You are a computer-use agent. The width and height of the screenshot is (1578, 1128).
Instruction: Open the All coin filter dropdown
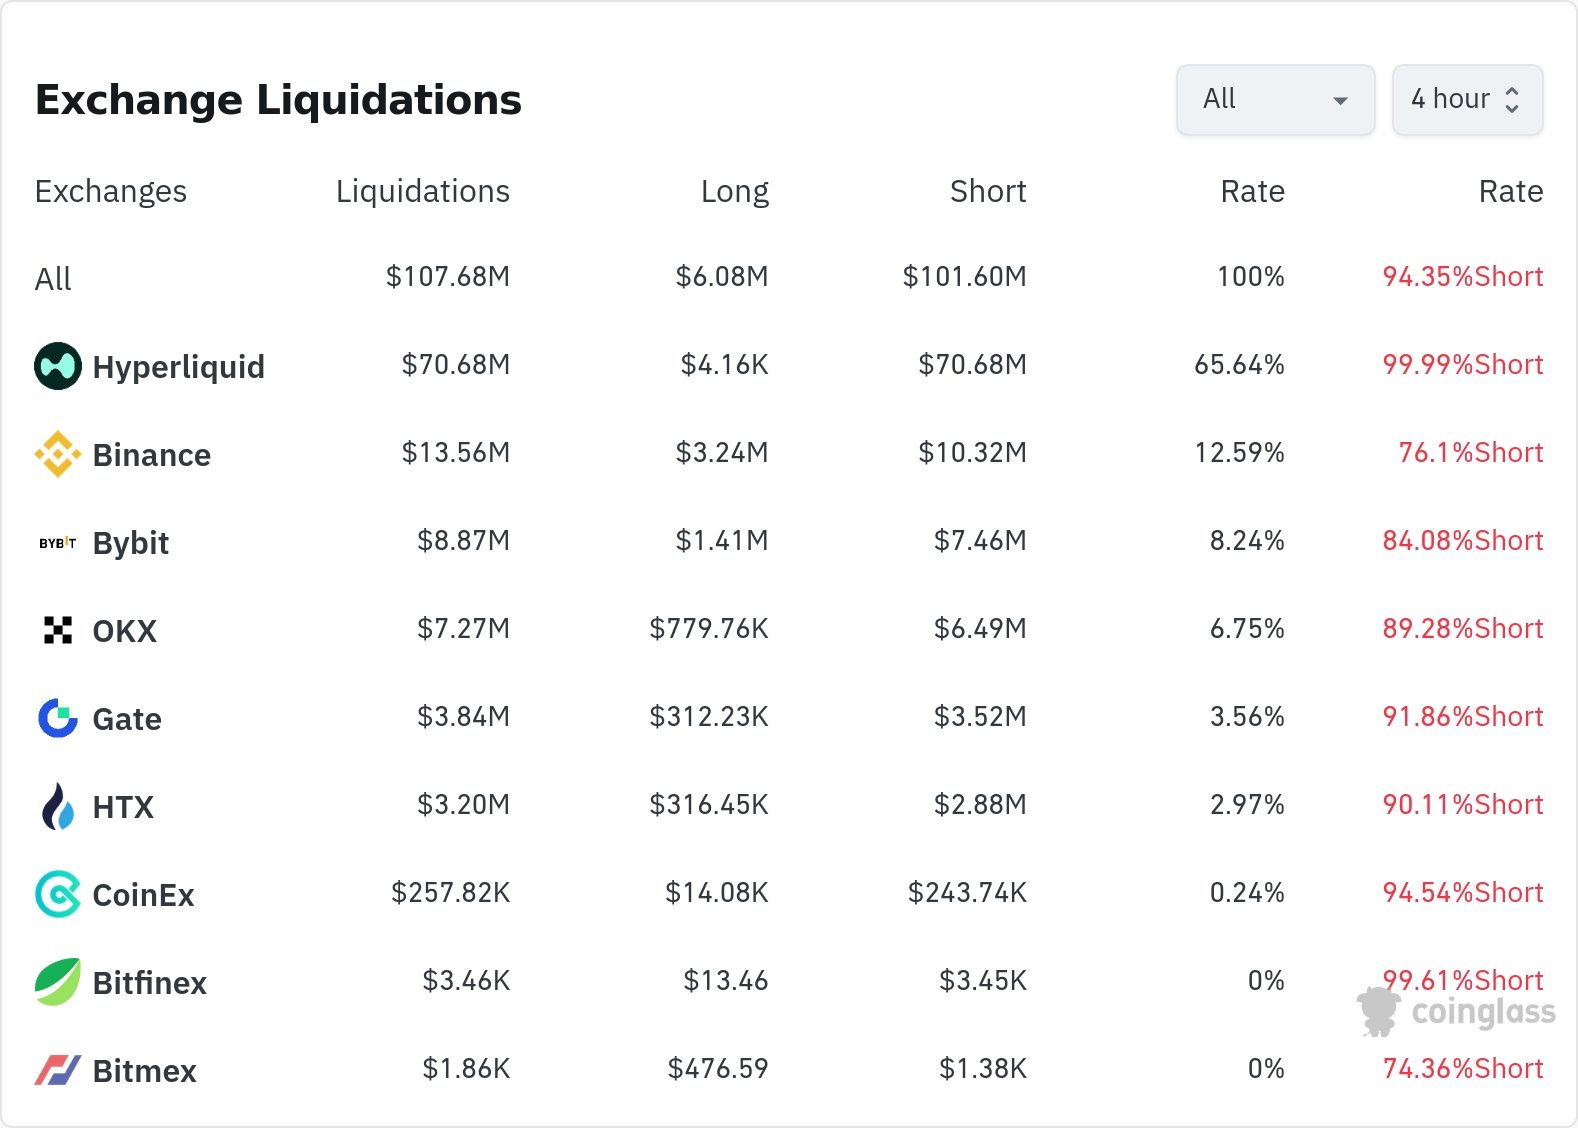point(1275,100)
